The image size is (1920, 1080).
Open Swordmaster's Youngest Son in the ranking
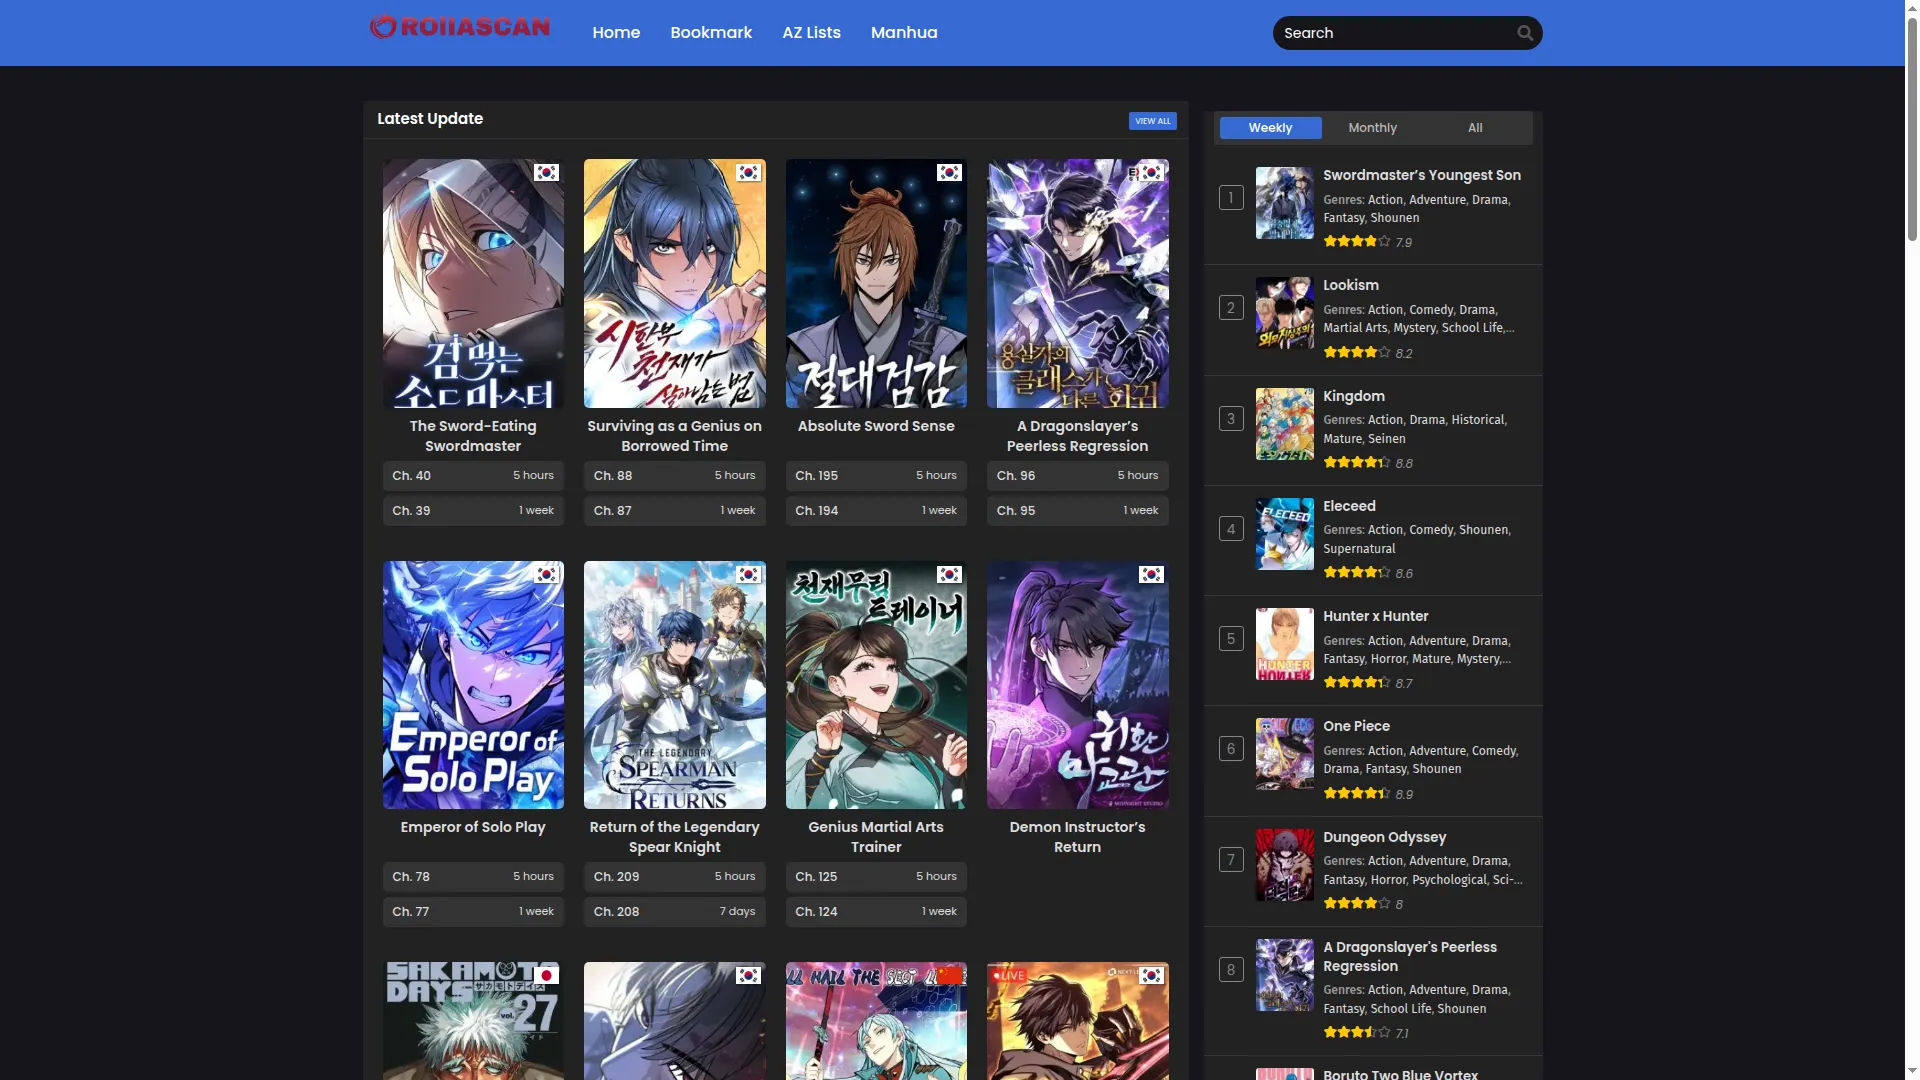(x=1422, y=175)
